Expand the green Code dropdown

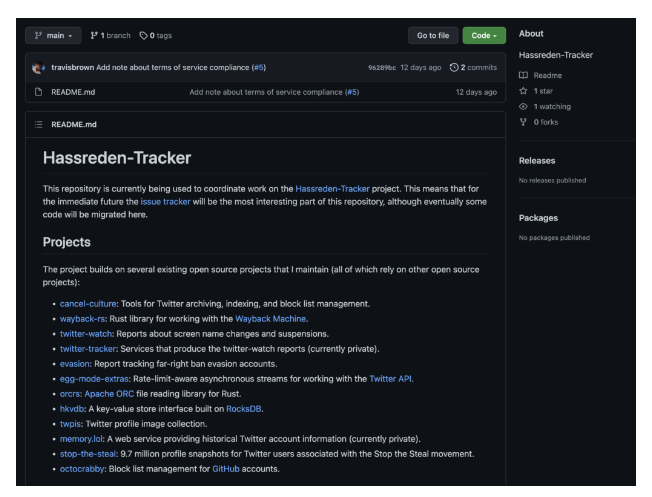pyautogui.click(x=482, y=36)
